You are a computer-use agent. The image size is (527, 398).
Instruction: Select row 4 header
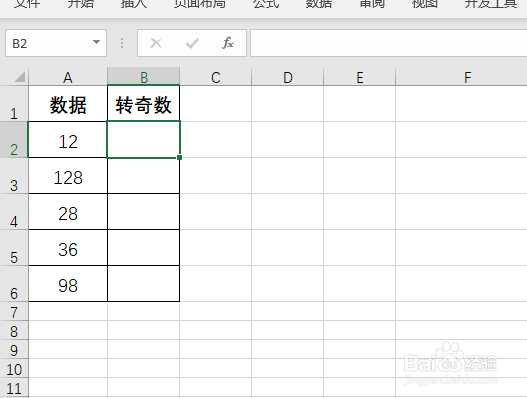coord(14,212)
